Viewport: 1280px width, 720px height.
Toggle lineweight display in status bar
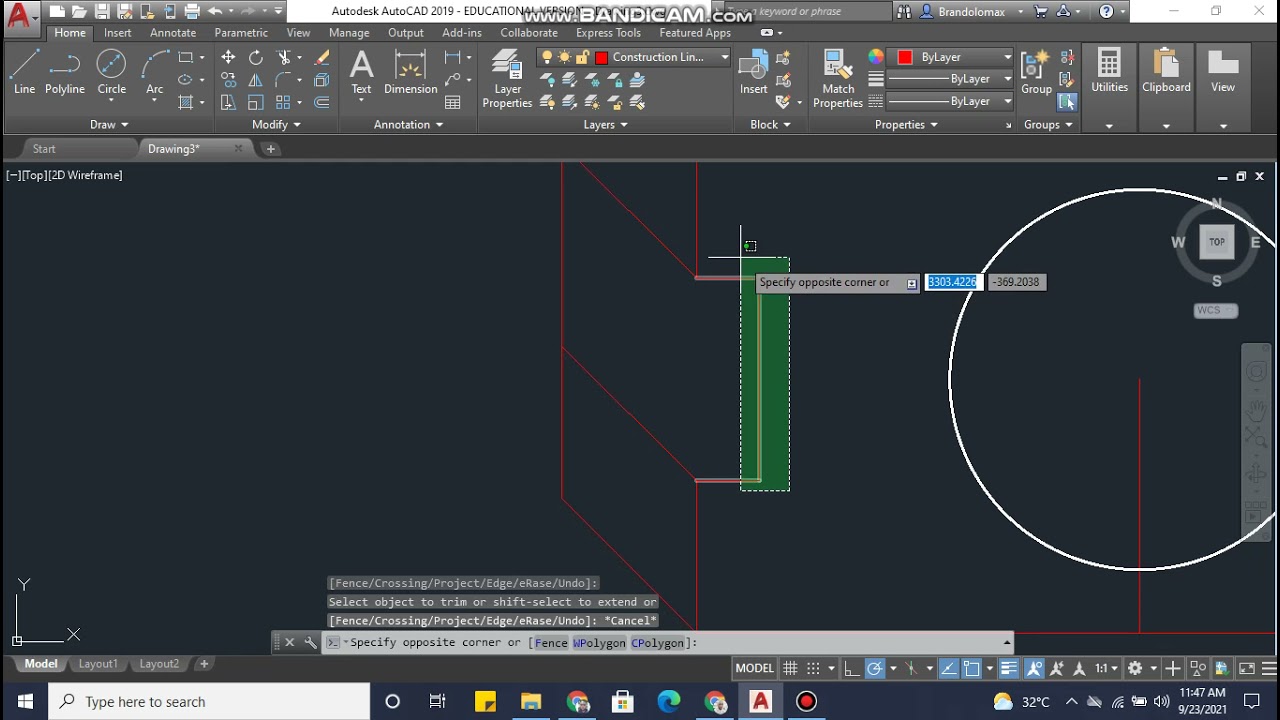click(x=1009, y=668)
